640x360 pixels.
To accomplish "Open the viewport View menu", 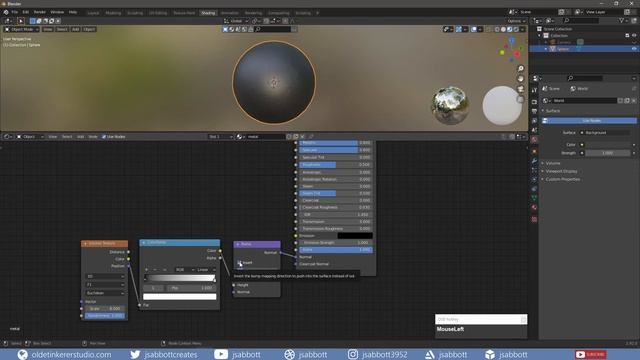I will point(48,29).
